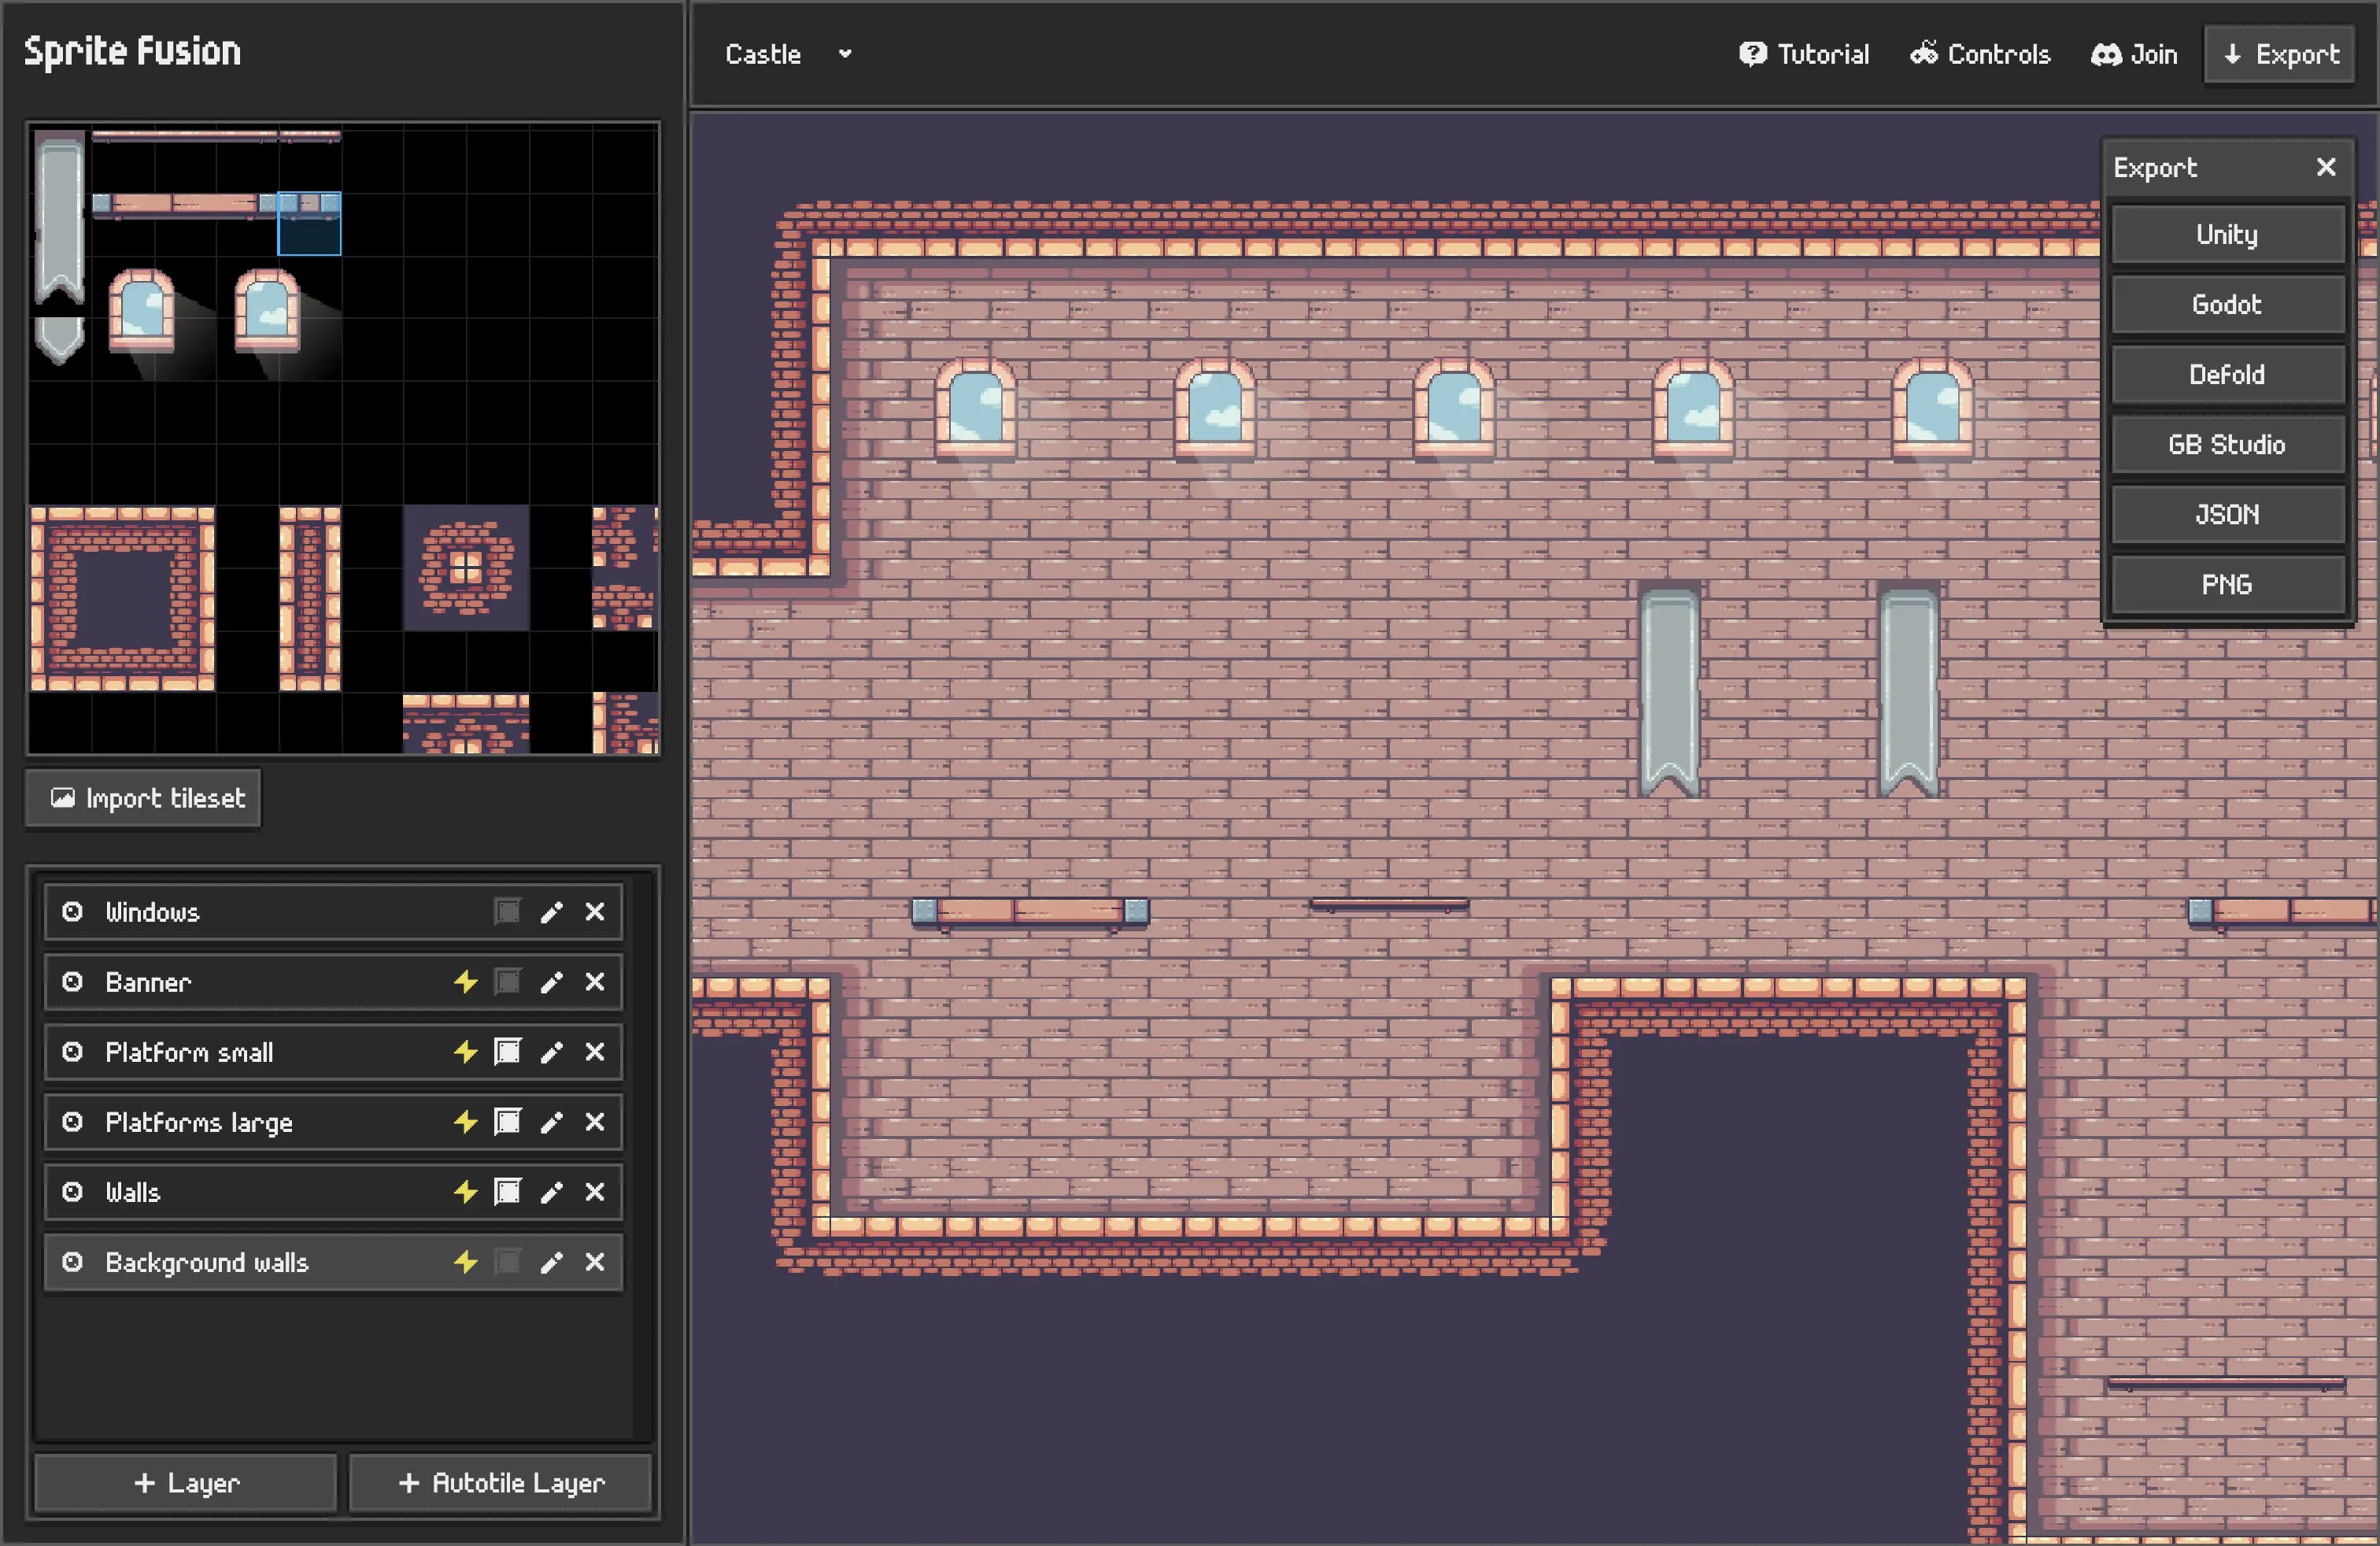Click the Banner layer autotile lightning icon

point(465,981)
